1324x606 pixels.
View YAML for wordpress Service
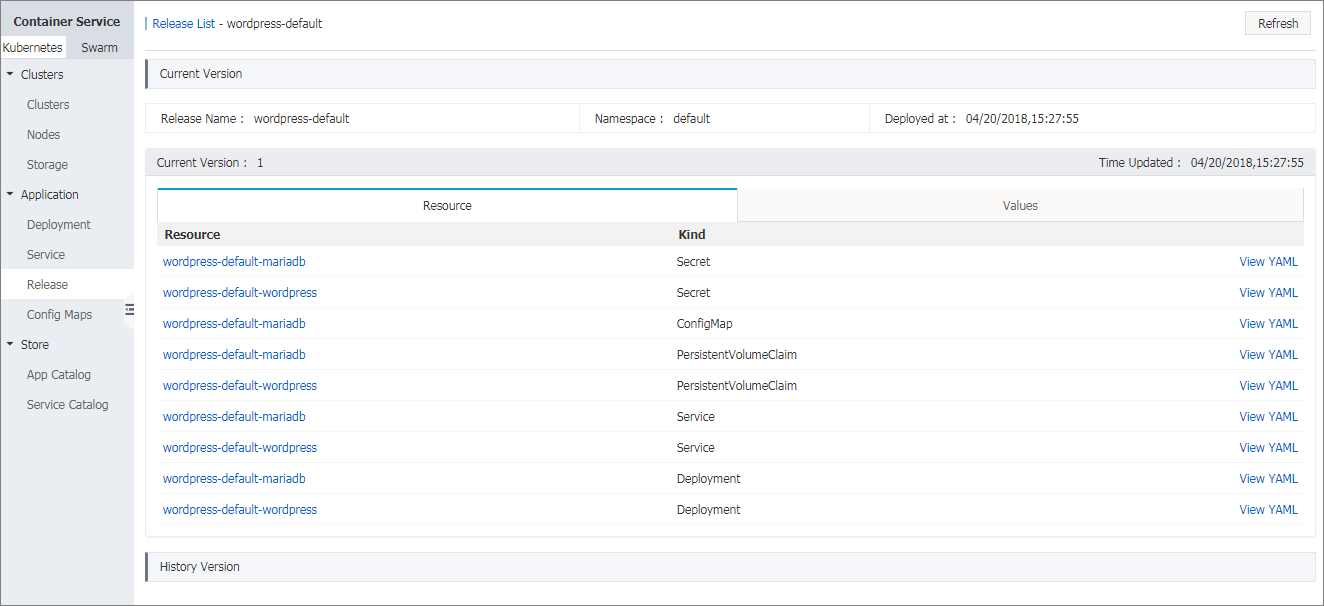pyautogui.click(x=1268, y=447)
